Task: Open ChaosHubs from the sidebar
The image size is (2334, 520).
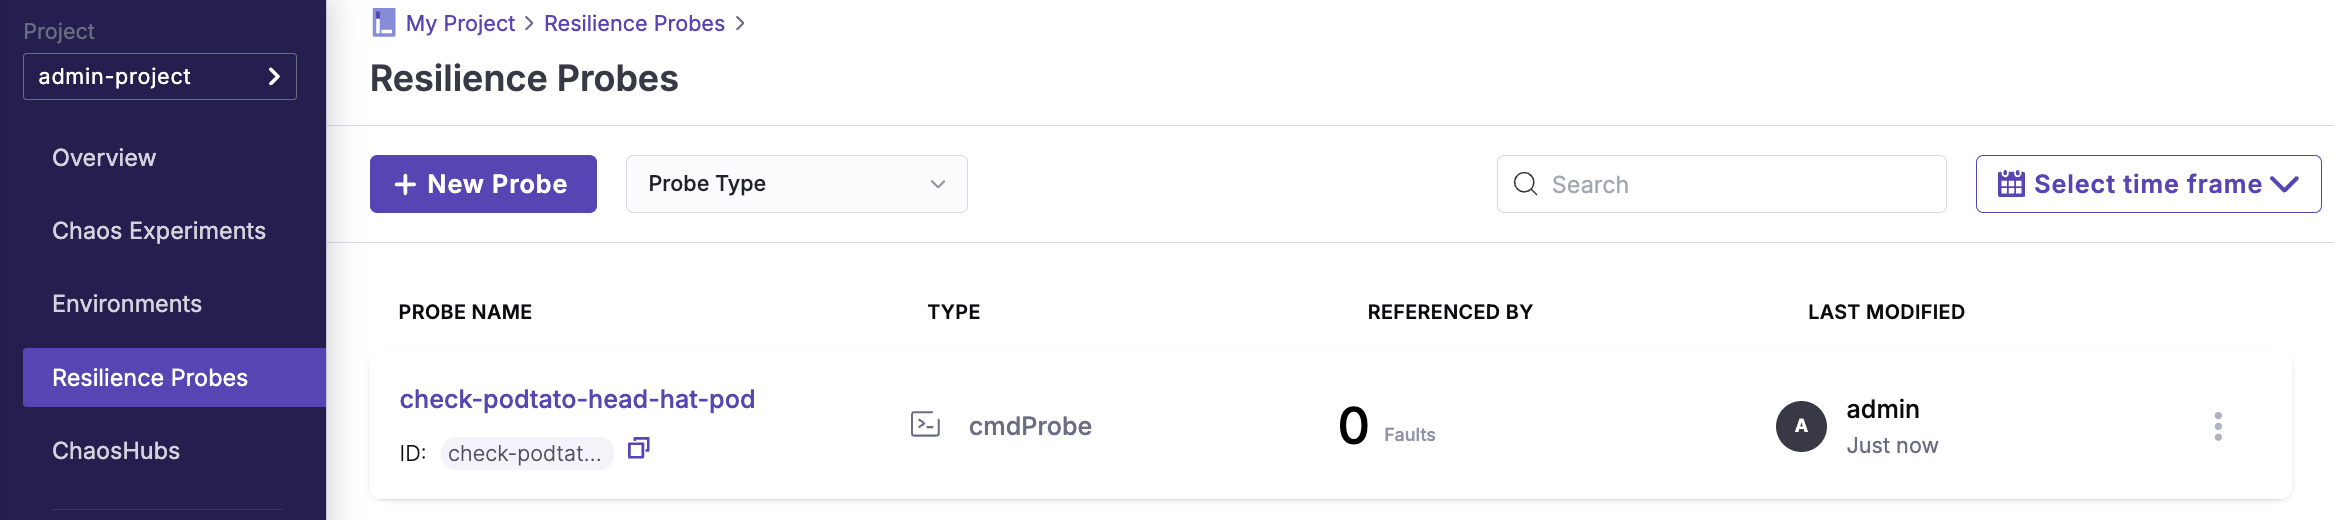Action: 116,451
